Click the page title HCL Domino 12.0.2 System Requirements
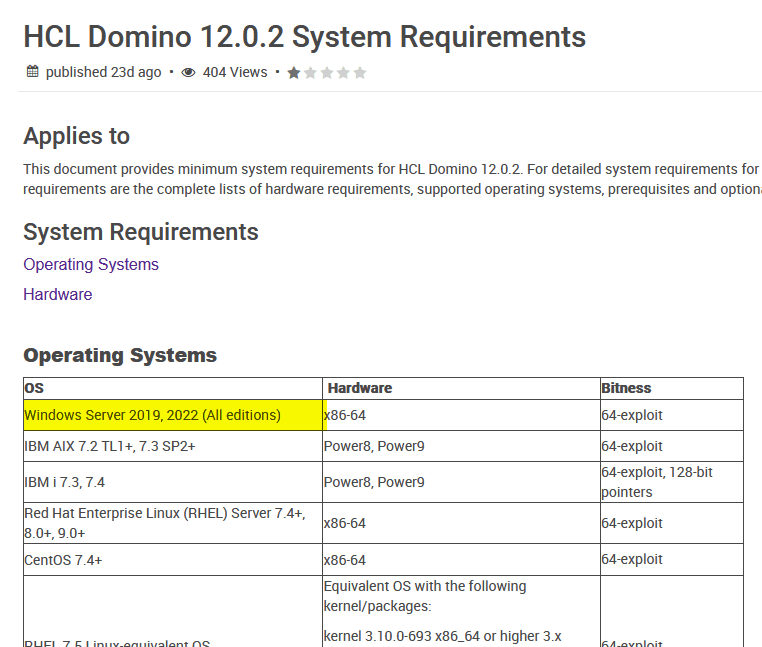This screenshot has width=762, height=647. pyautogui.click(x=305, y=37)
